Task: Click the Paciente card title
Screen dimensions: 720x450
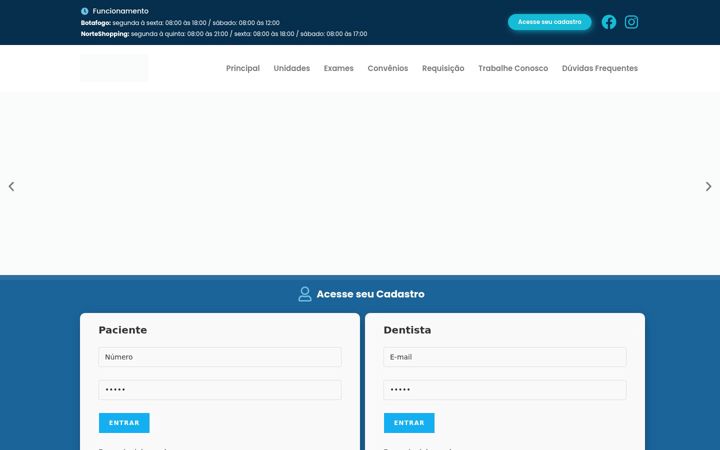Action: coord(123,330)
